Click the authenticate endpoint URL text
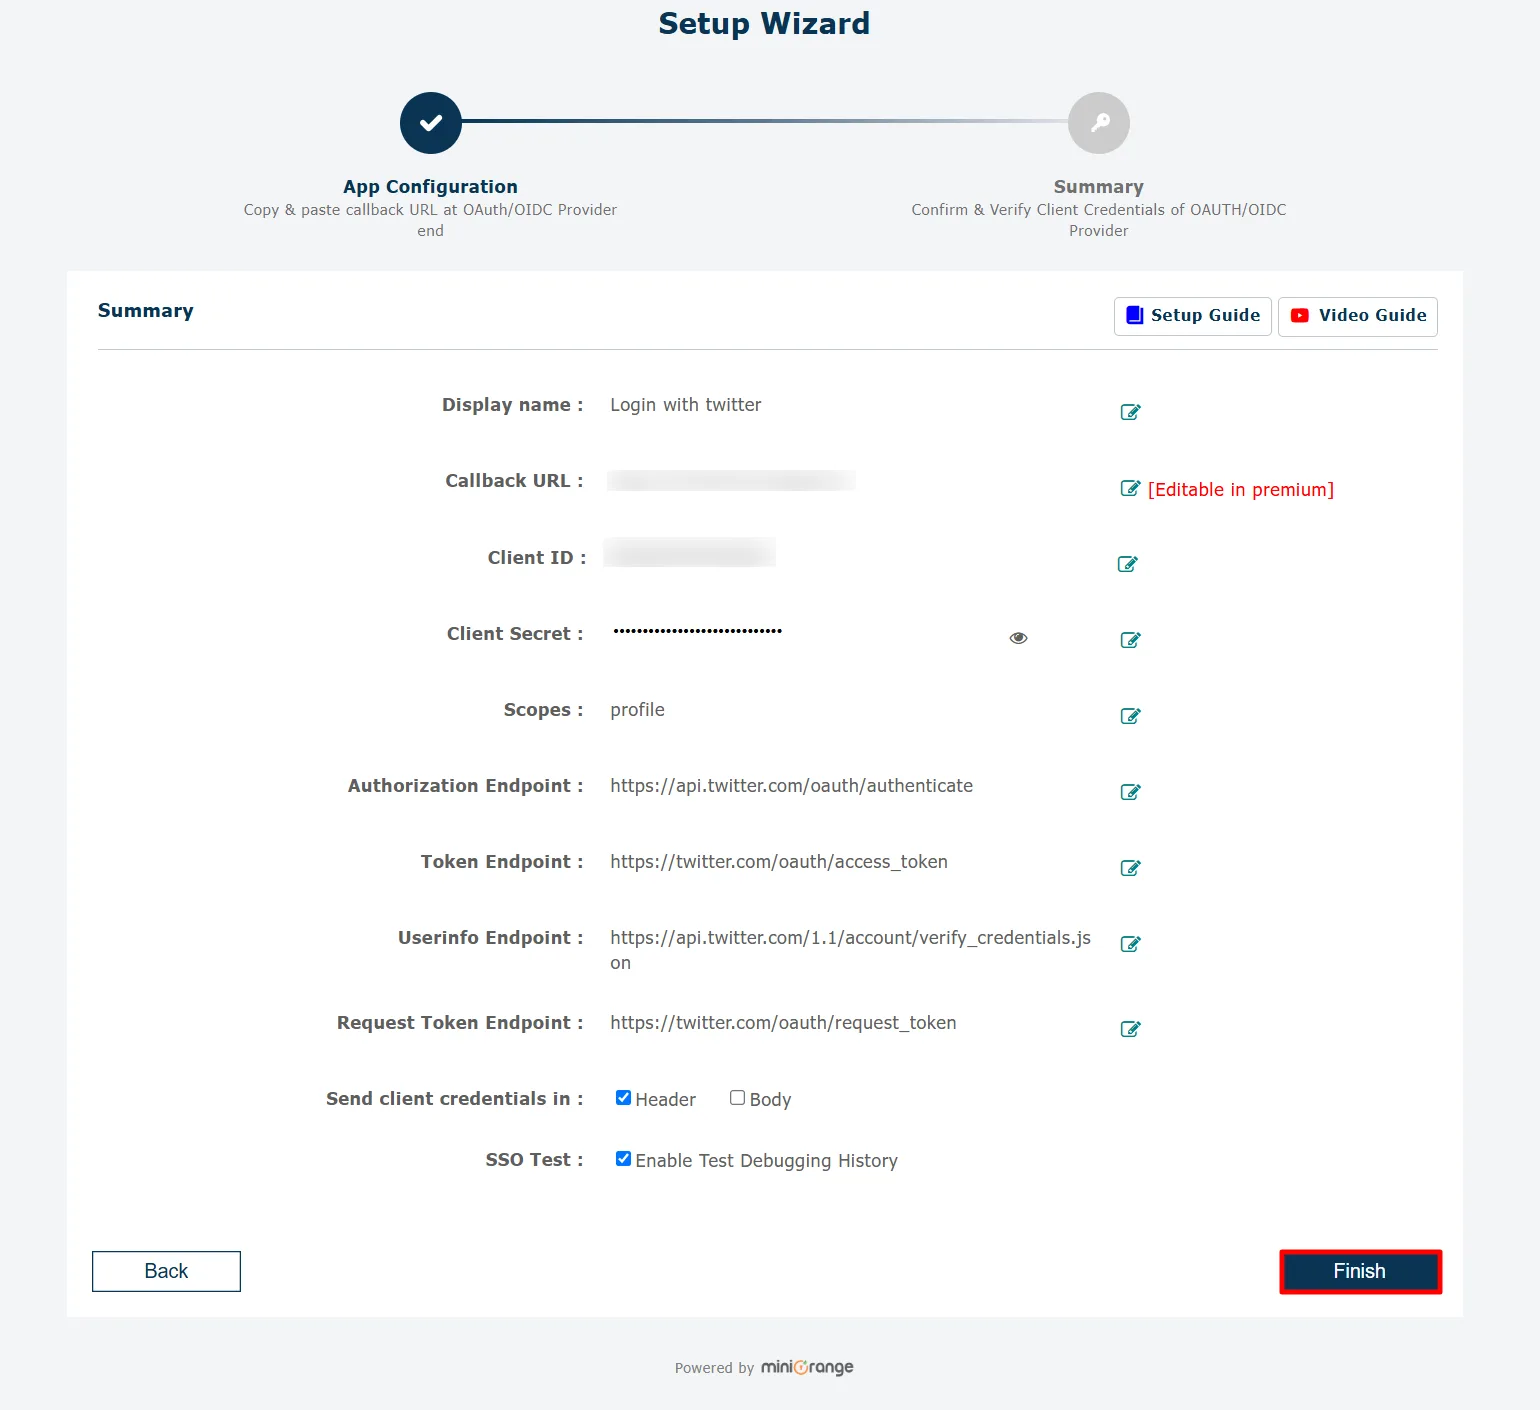Image resolution: width=1540 pixels, height=1410 pixels. [x=792, y=786]
